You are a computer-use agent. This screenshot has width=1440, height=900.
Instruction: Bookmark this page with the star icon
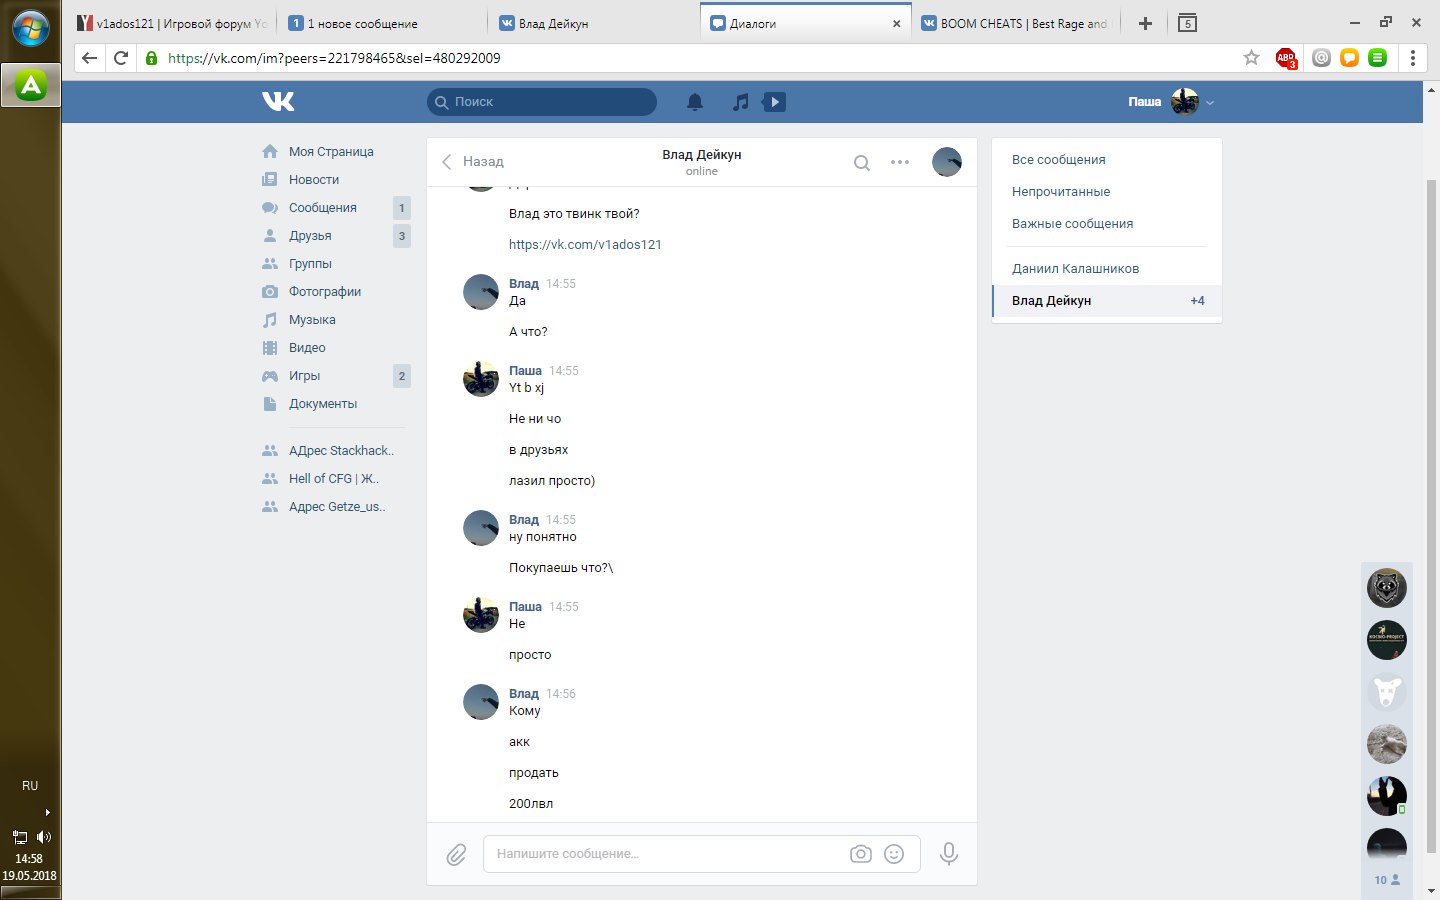1251,58
